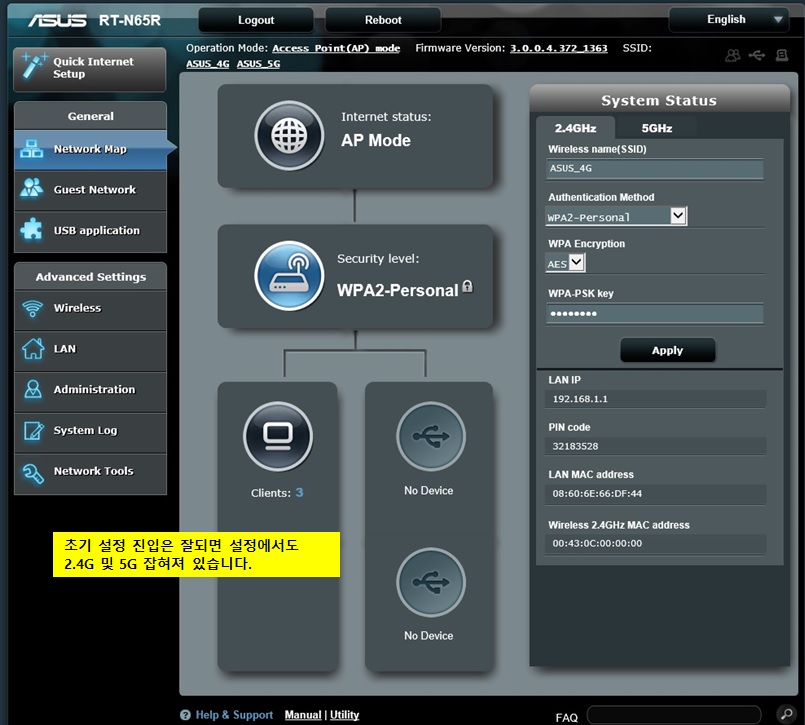Click the clients count number 3
This screenshot has width=805, height=725.
299,492
